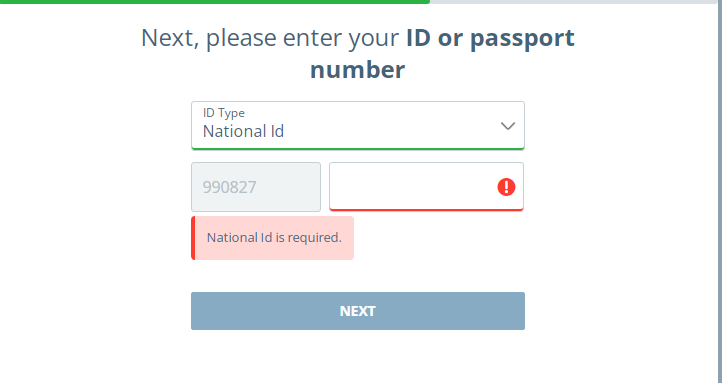Screen dimensions: 722x383
Task: Click the NEXT button
Action: coord(358,311)
